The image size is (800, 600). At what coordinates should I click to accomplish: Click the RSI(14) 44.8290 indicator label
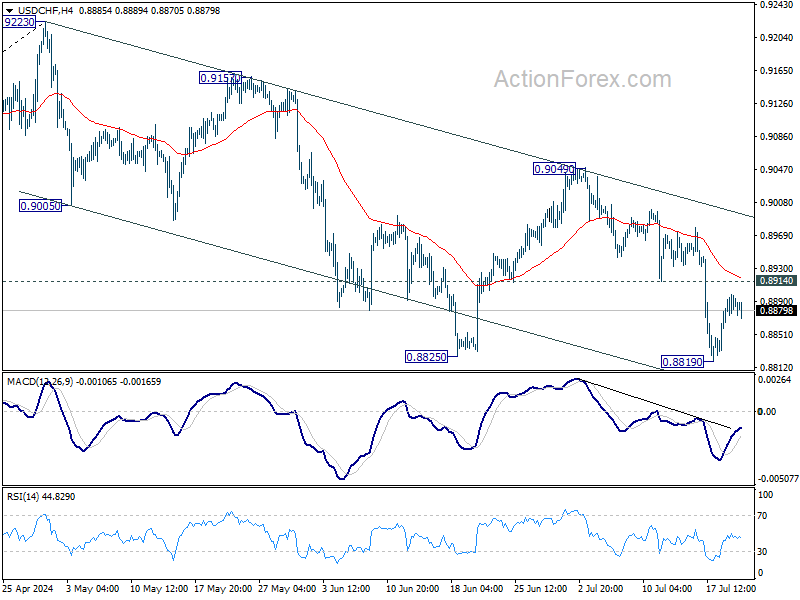coord(41,496)
